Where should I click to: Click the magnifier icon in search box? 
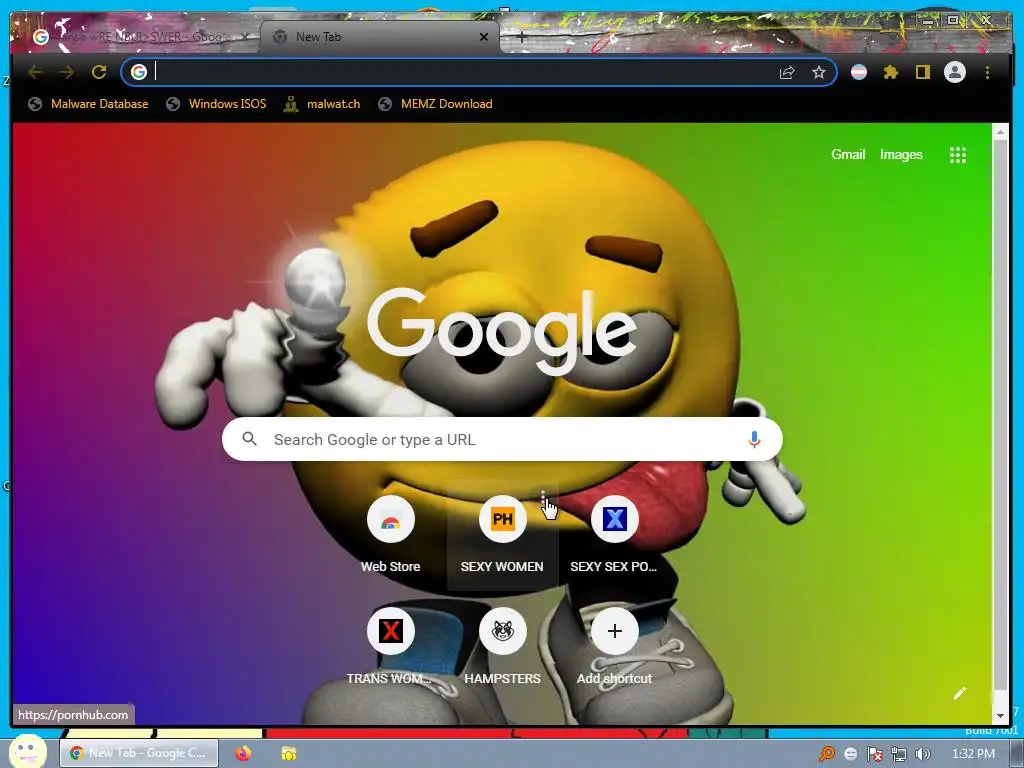(249, 439)
